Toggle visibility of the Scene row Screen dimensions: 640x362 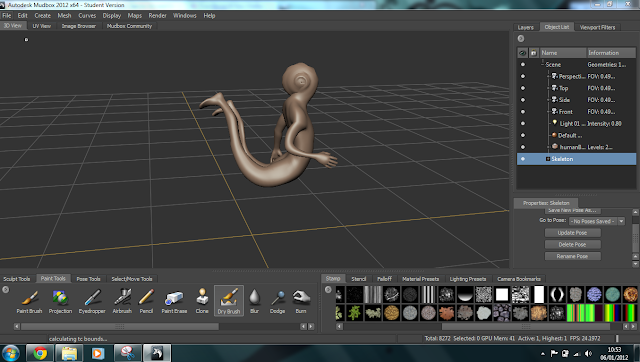[523, 64]
